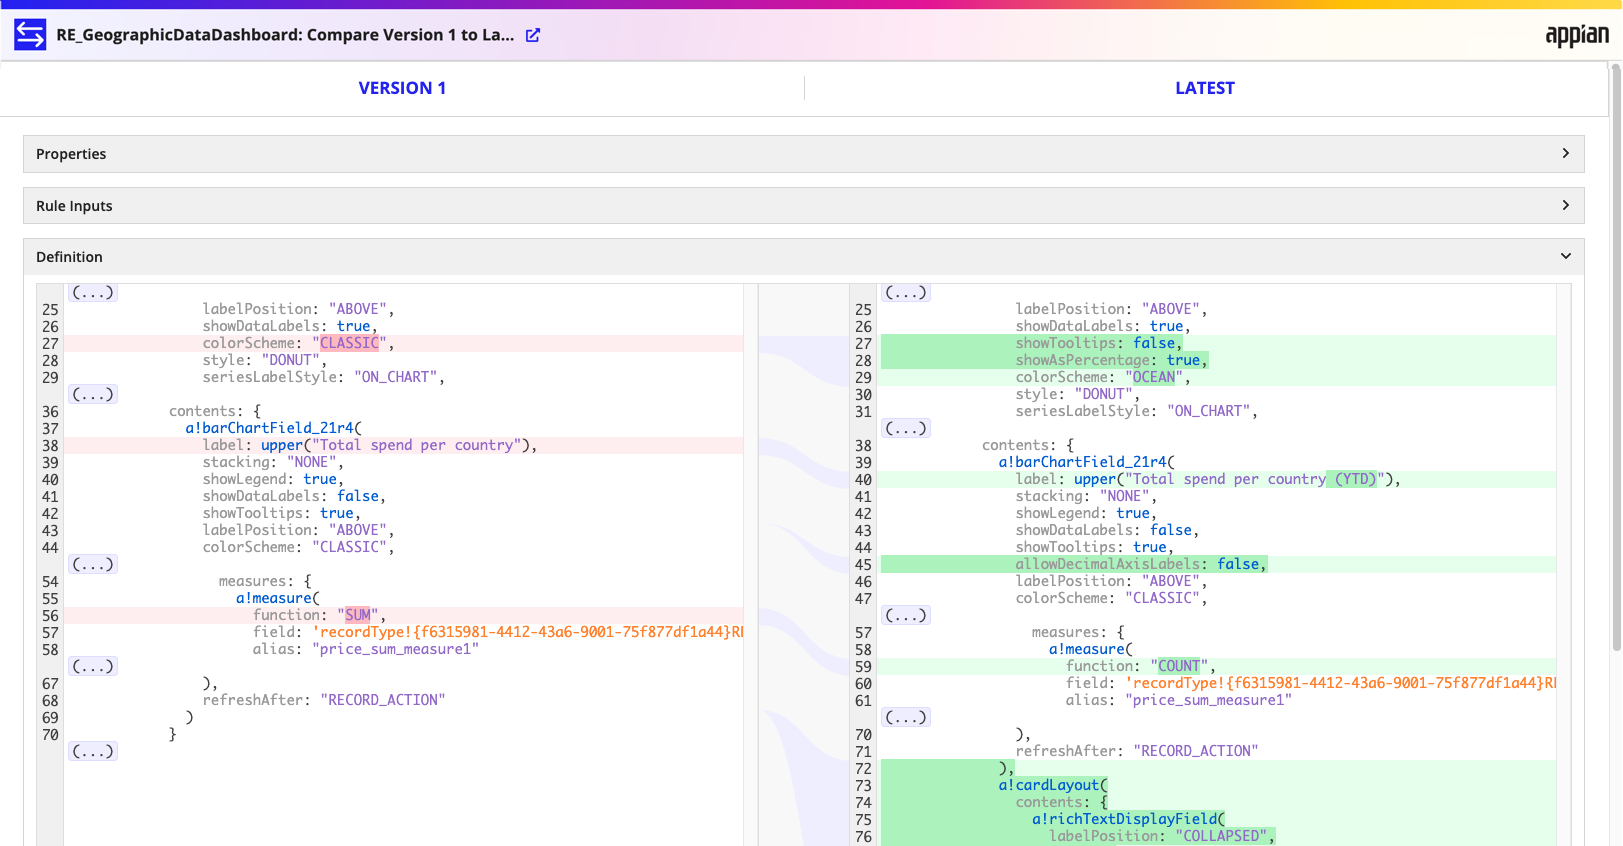Click a!measure( in Version 1 pane
1623x846 pixels.
click(277, 598)
